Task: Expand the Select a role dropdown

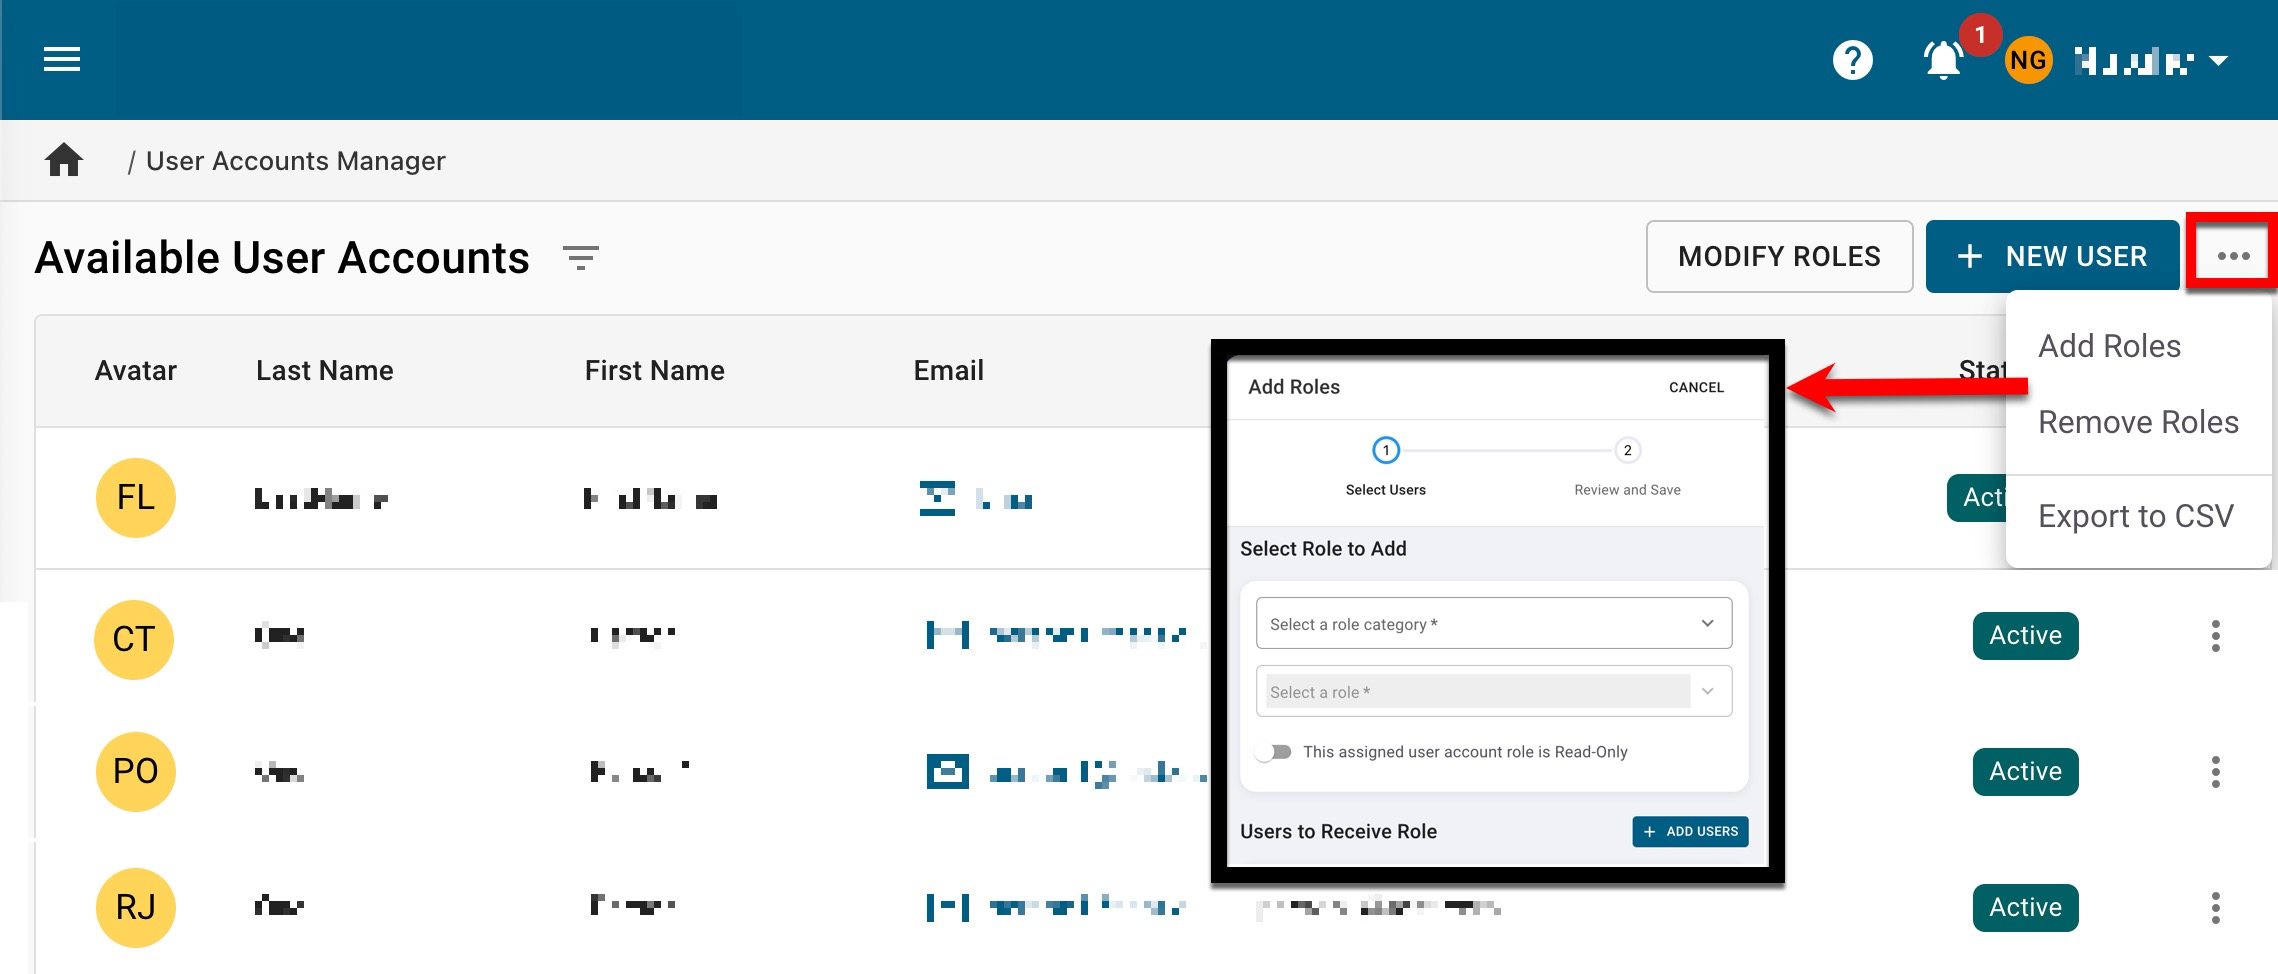Action: click(x=1493, y=692)
